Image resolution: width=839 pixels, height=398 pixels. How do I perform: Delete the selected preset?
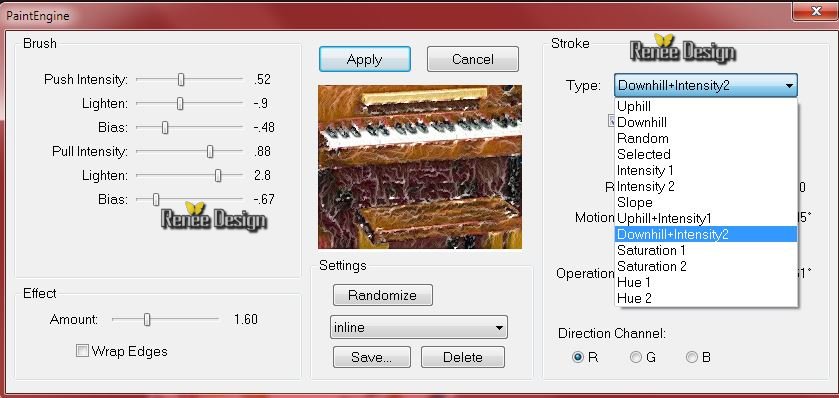463,357
